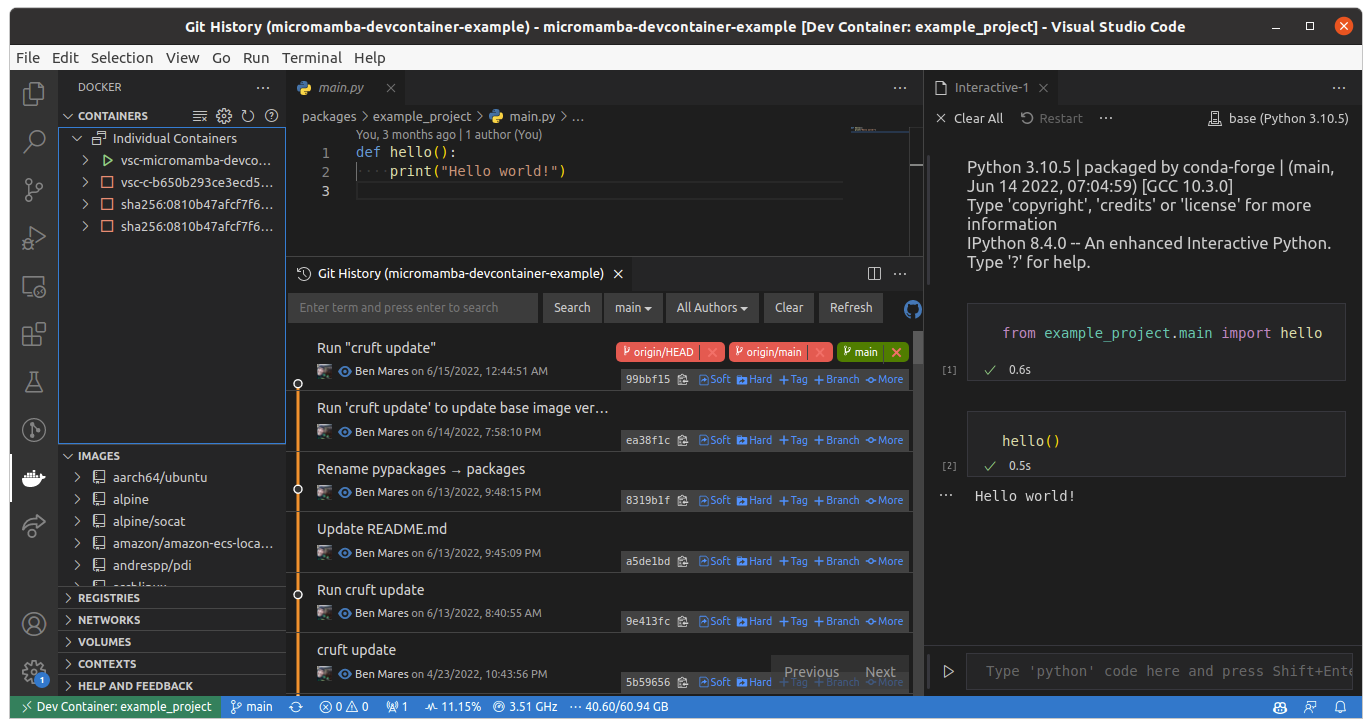
Task: Split the Git History editor
Action: pyautogui.click(x=874, y=273)
